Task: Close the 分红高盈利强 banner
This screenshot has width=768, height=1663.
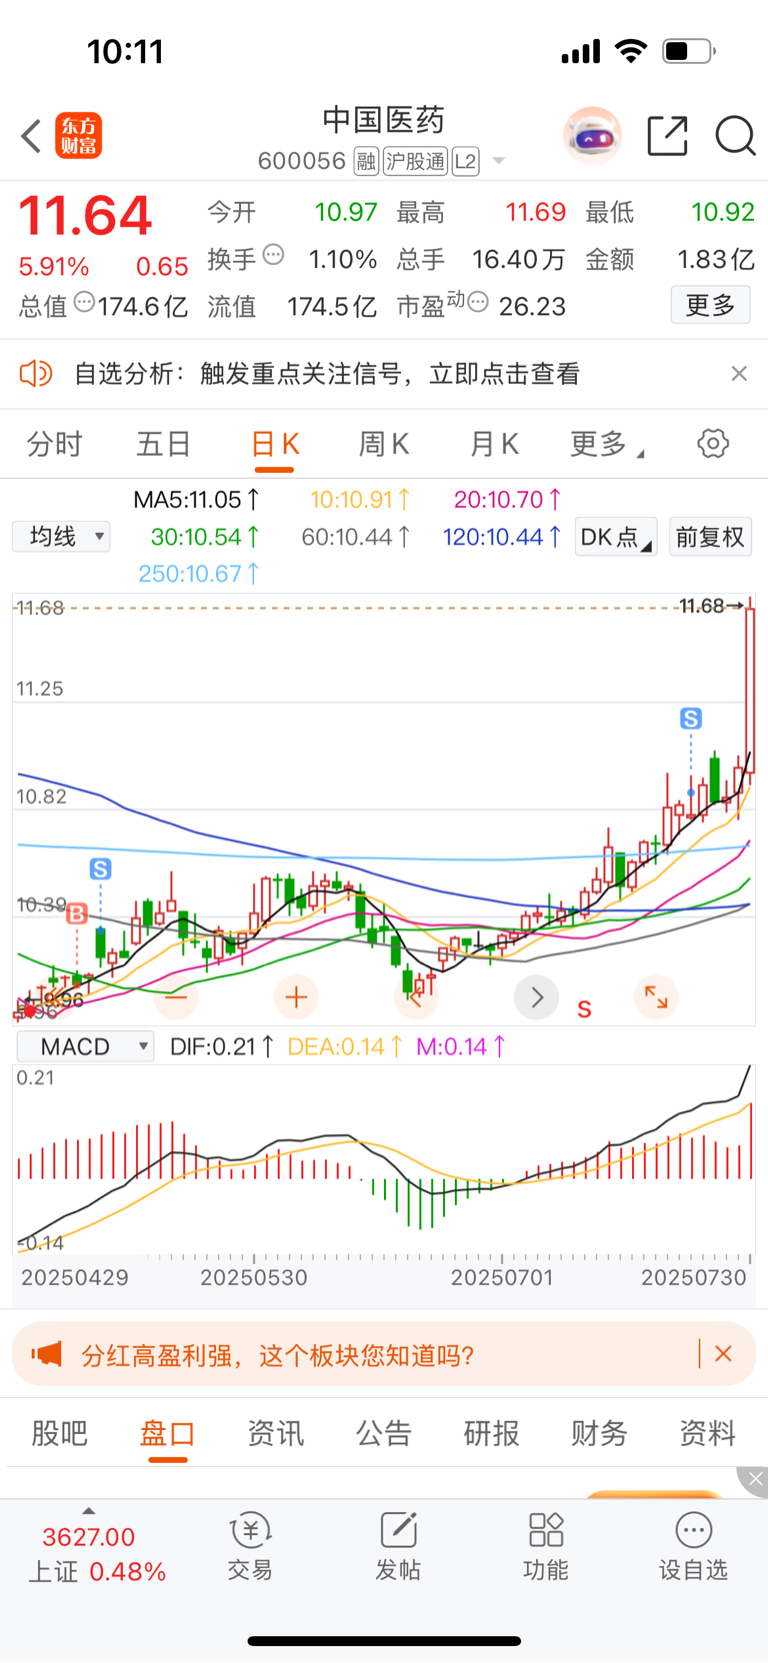Action: 724,1354
